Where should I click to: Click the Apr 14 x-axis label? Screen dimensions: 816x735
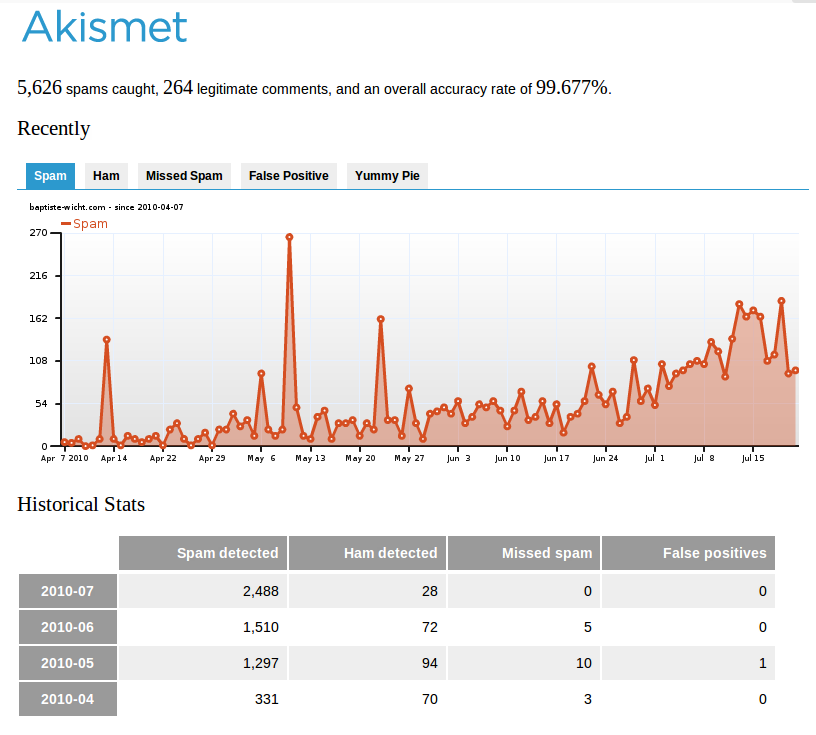point(114,458)
